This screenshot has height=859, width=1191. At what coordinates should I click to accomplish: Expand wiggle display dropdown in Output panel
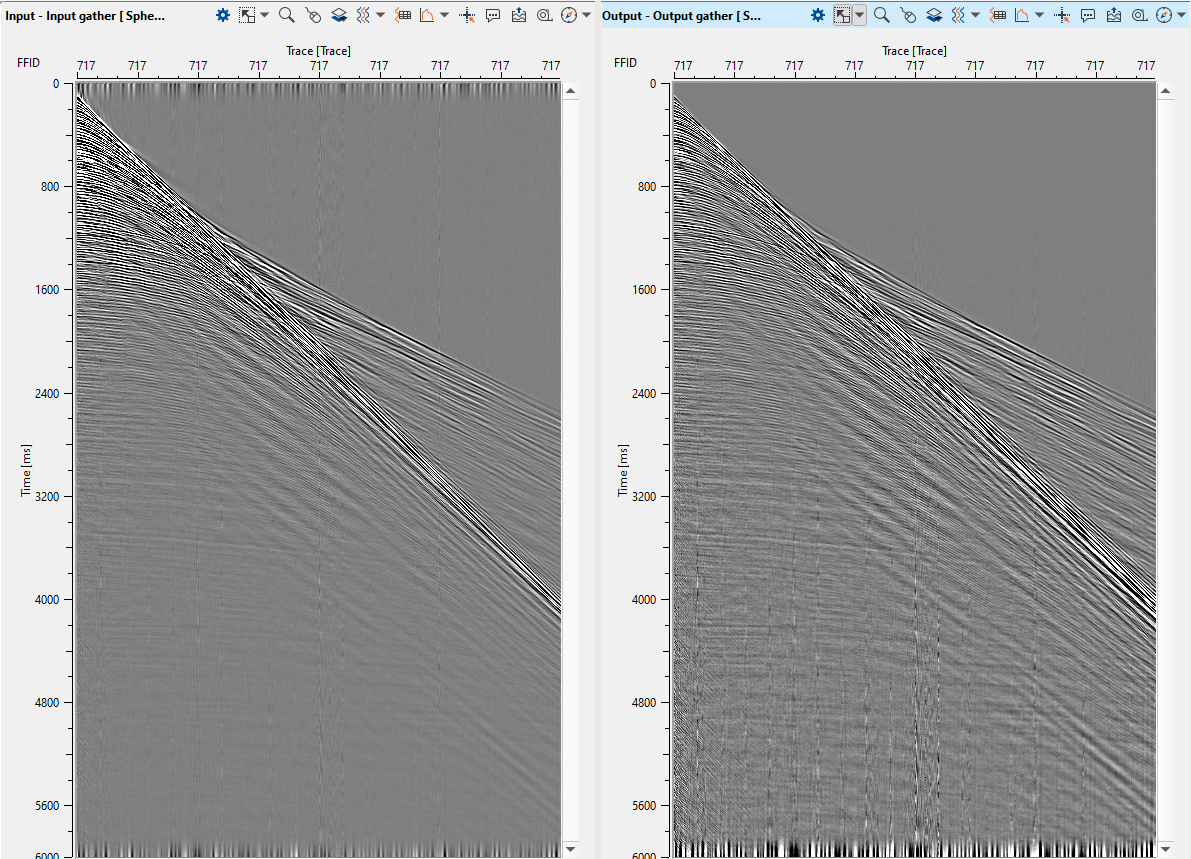coord(975,15)
